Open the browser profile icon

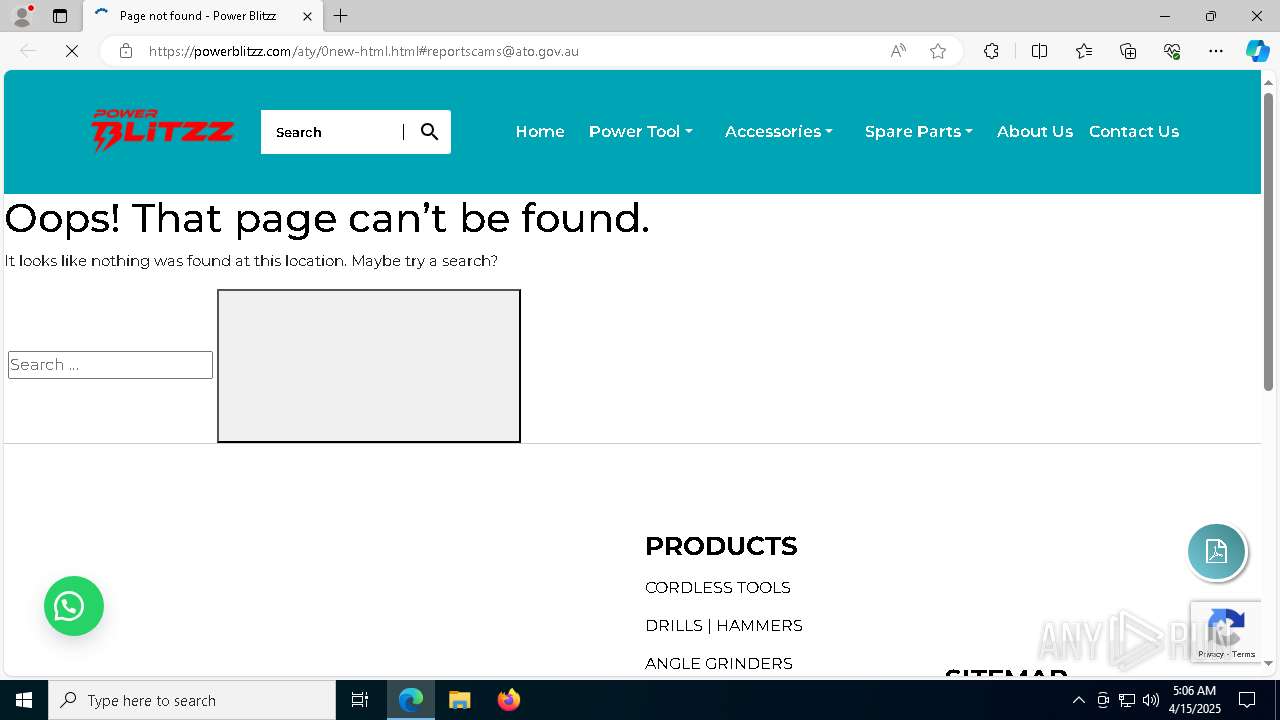tap(22, 16)
